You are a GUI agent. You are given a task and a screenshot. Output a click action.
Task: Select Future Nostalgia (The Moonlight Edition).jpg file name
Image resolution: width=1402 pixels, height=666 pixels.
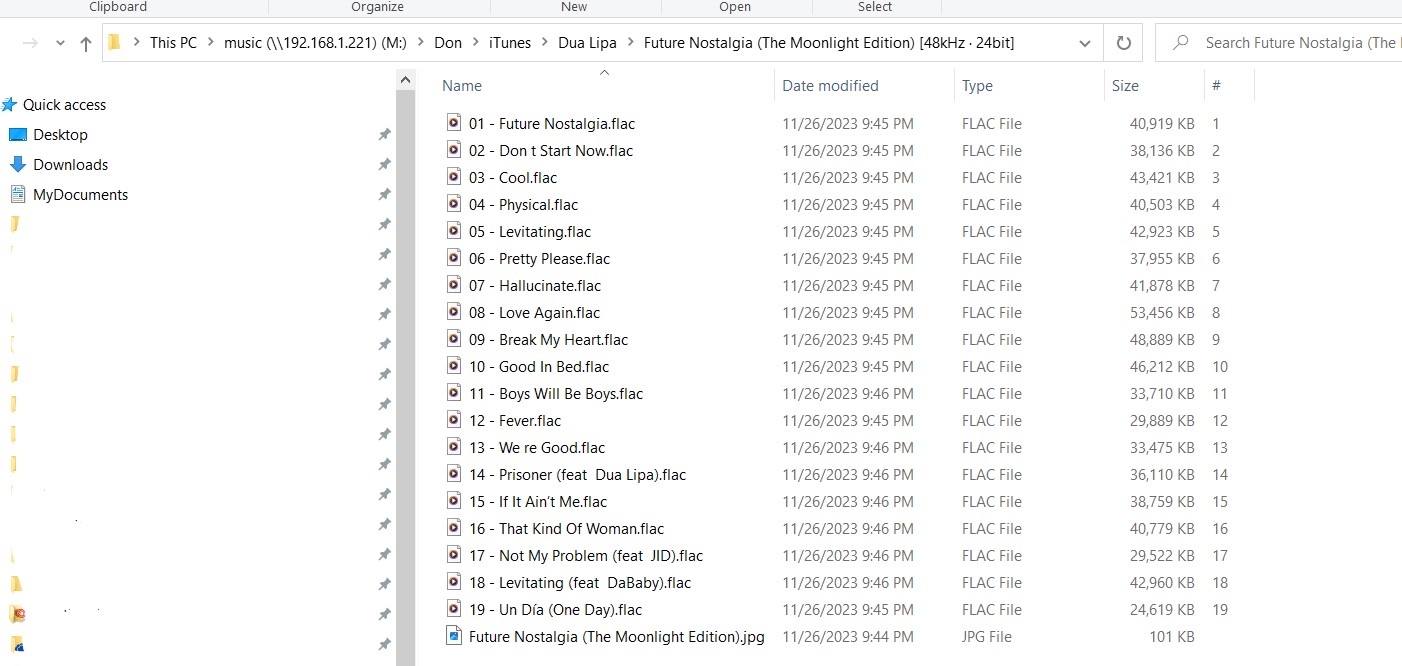(x=617, y=637)
